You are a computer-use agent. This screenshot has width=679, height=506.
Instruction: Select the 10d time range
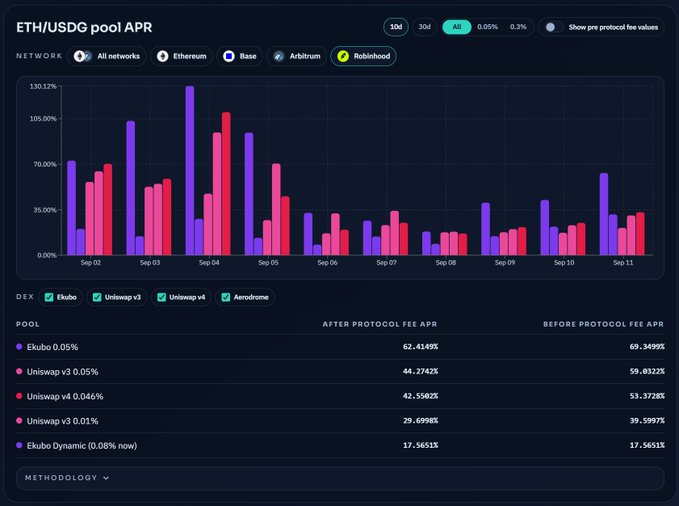396,27
